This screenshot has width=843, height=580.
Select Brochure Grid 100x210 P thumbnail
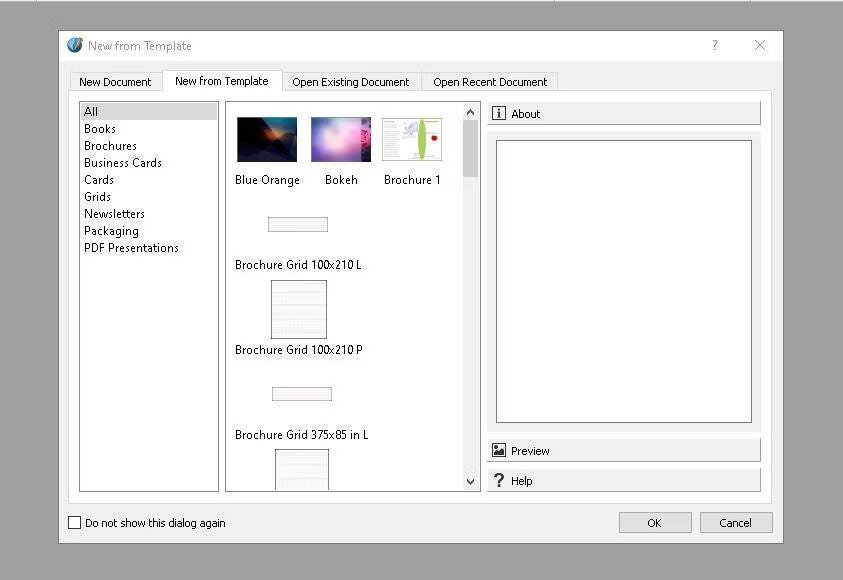click(299, 310)
